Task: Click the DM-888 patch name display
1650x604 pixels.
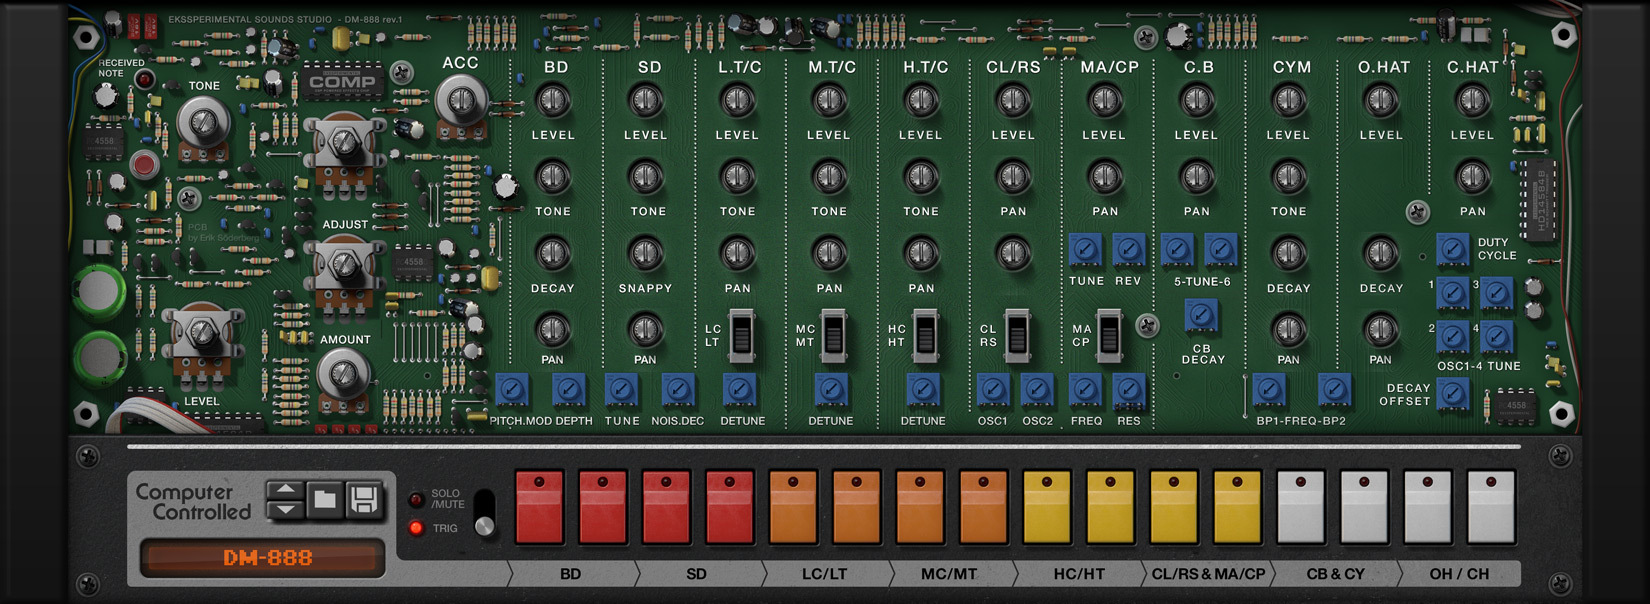Action: click(x=263, y=558)
